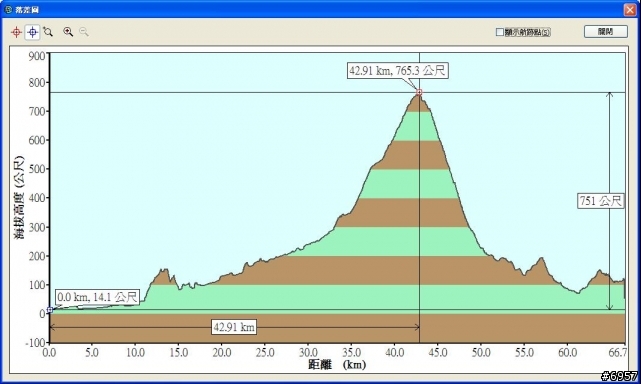Click the '42.91 km' distance label
This screenshot has height=384, width=641.
tap(234, 327)
